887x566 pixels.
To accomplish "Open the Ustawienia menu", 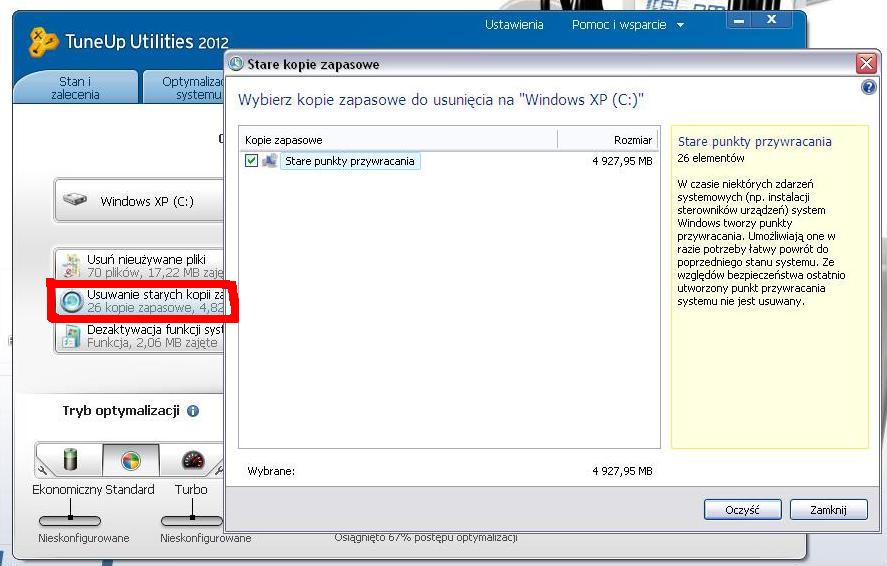I will click(x=514, y=25).
